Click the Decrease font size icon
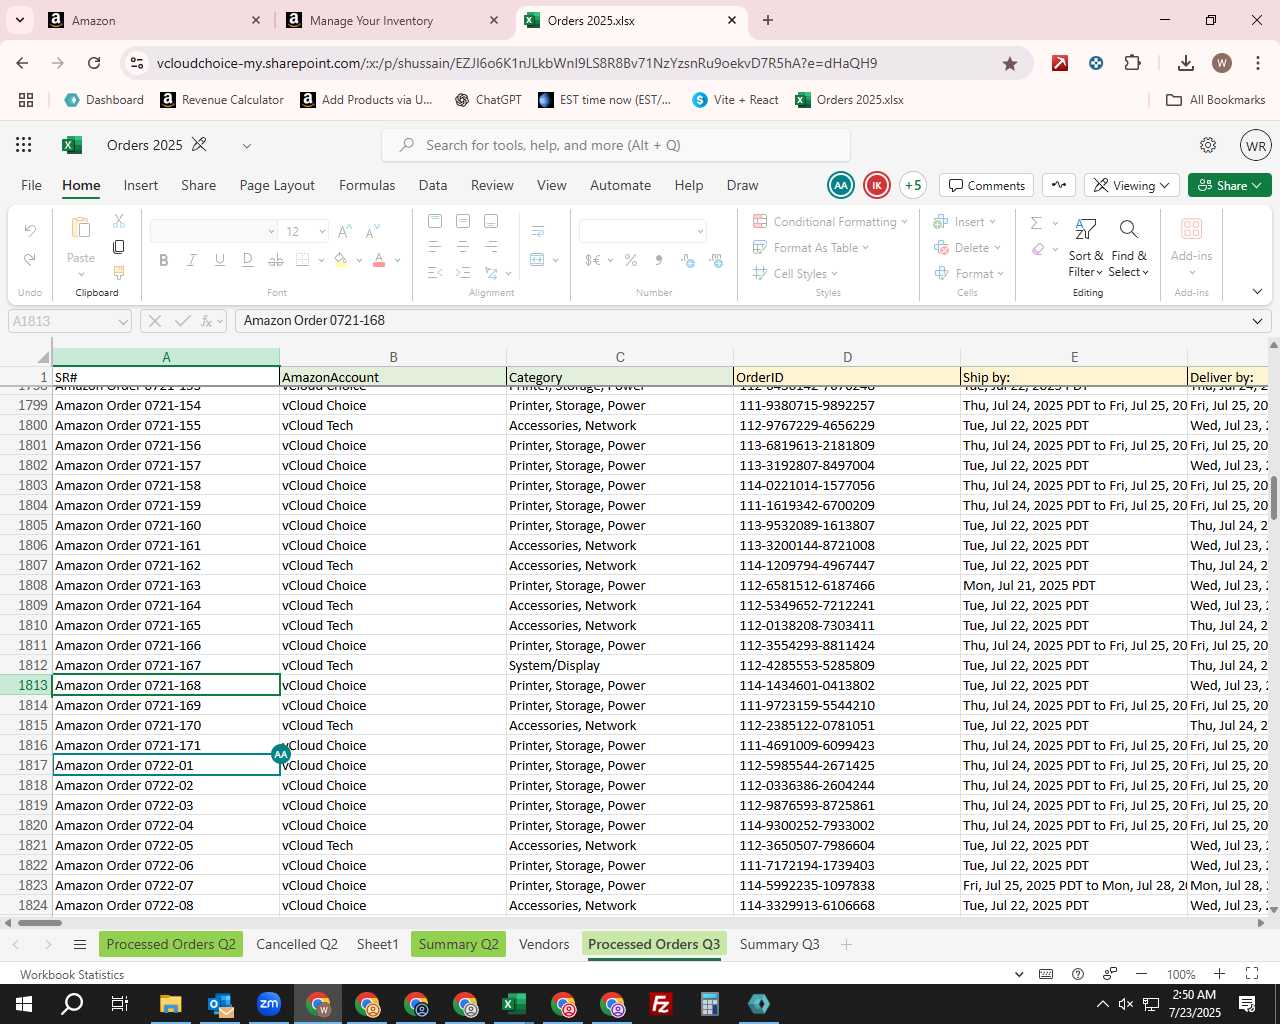This screenshot has height=1024, width=1280. [x=372, y=231]
